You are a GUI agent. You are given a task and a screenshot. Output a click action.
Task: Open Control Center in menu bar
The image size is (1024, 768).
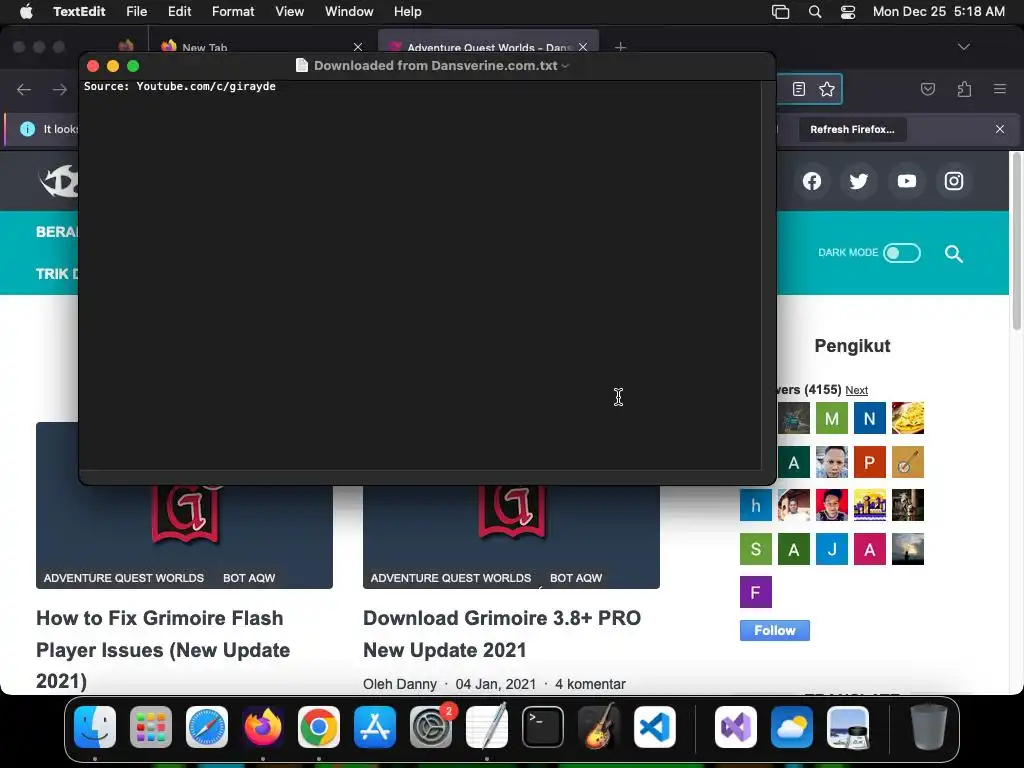(x=848, y=12)
